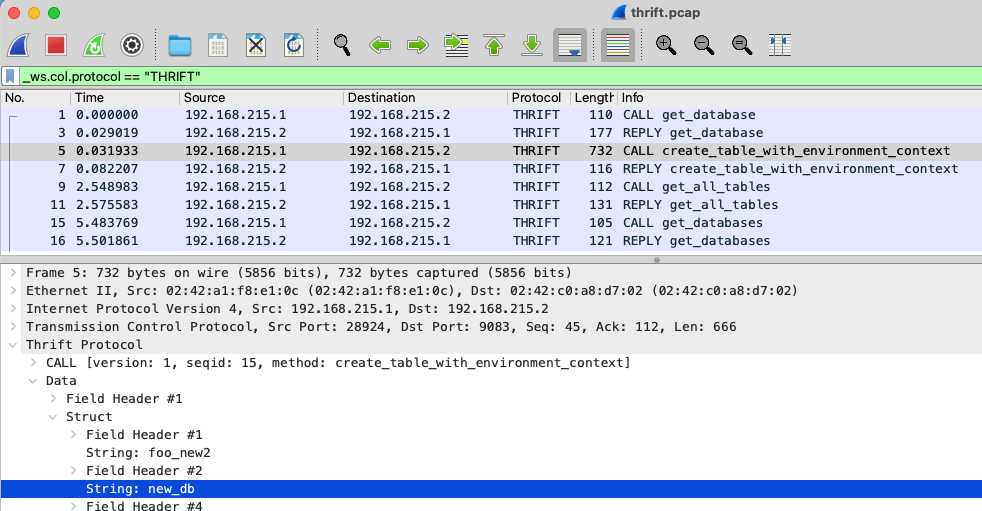Screen dimensions: 982x511
Task: Sort by the Time column header
Action: point(125,98)
